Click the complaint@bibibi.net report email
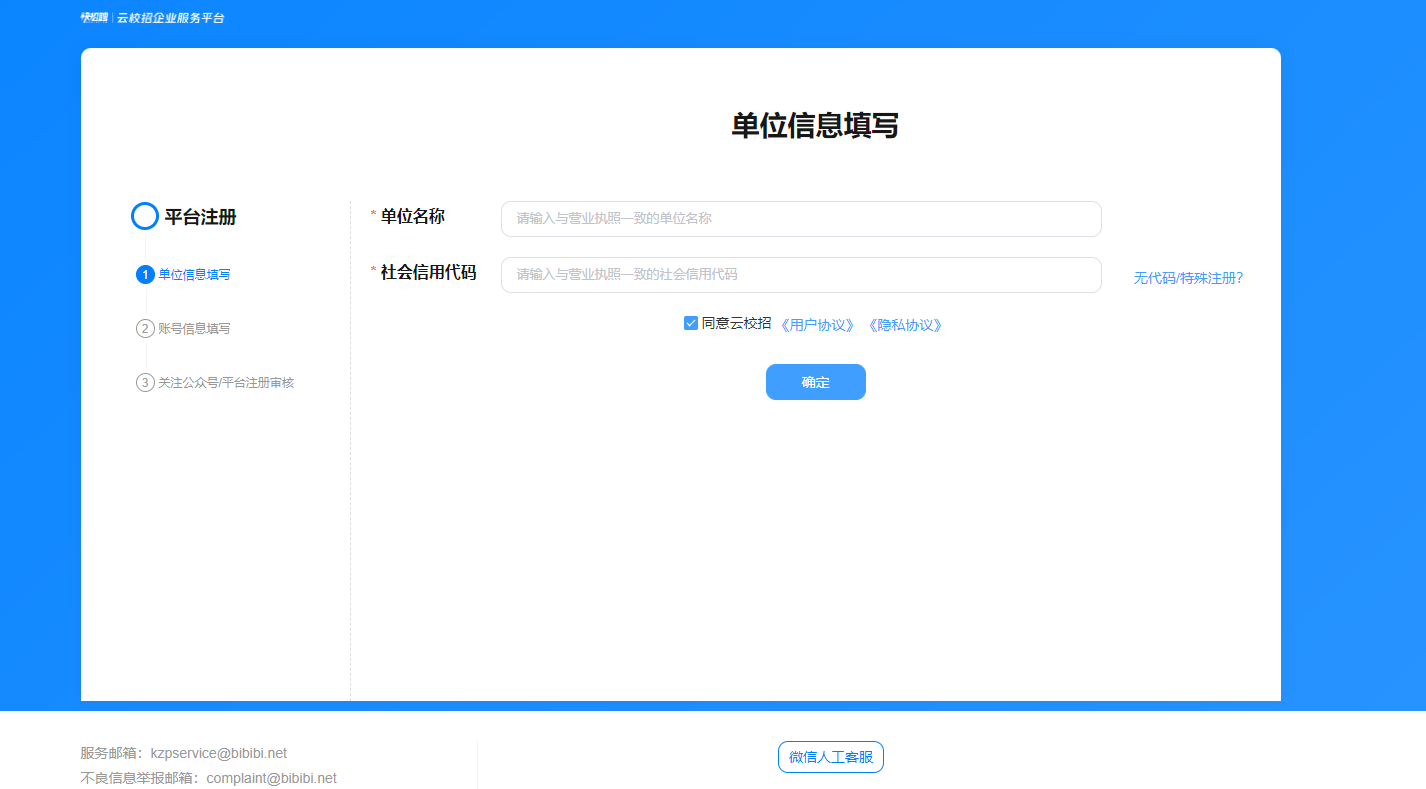The height and width of the screenshot is (789, 1426). 271,778
